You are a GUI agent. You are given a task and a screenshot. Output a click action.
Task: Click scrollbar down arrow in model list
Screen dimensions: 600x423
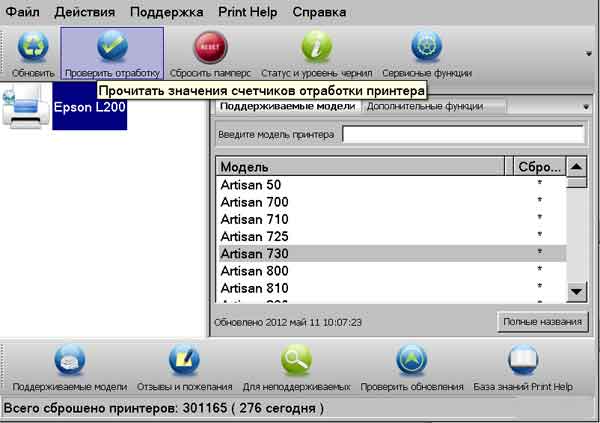(576, 292)
